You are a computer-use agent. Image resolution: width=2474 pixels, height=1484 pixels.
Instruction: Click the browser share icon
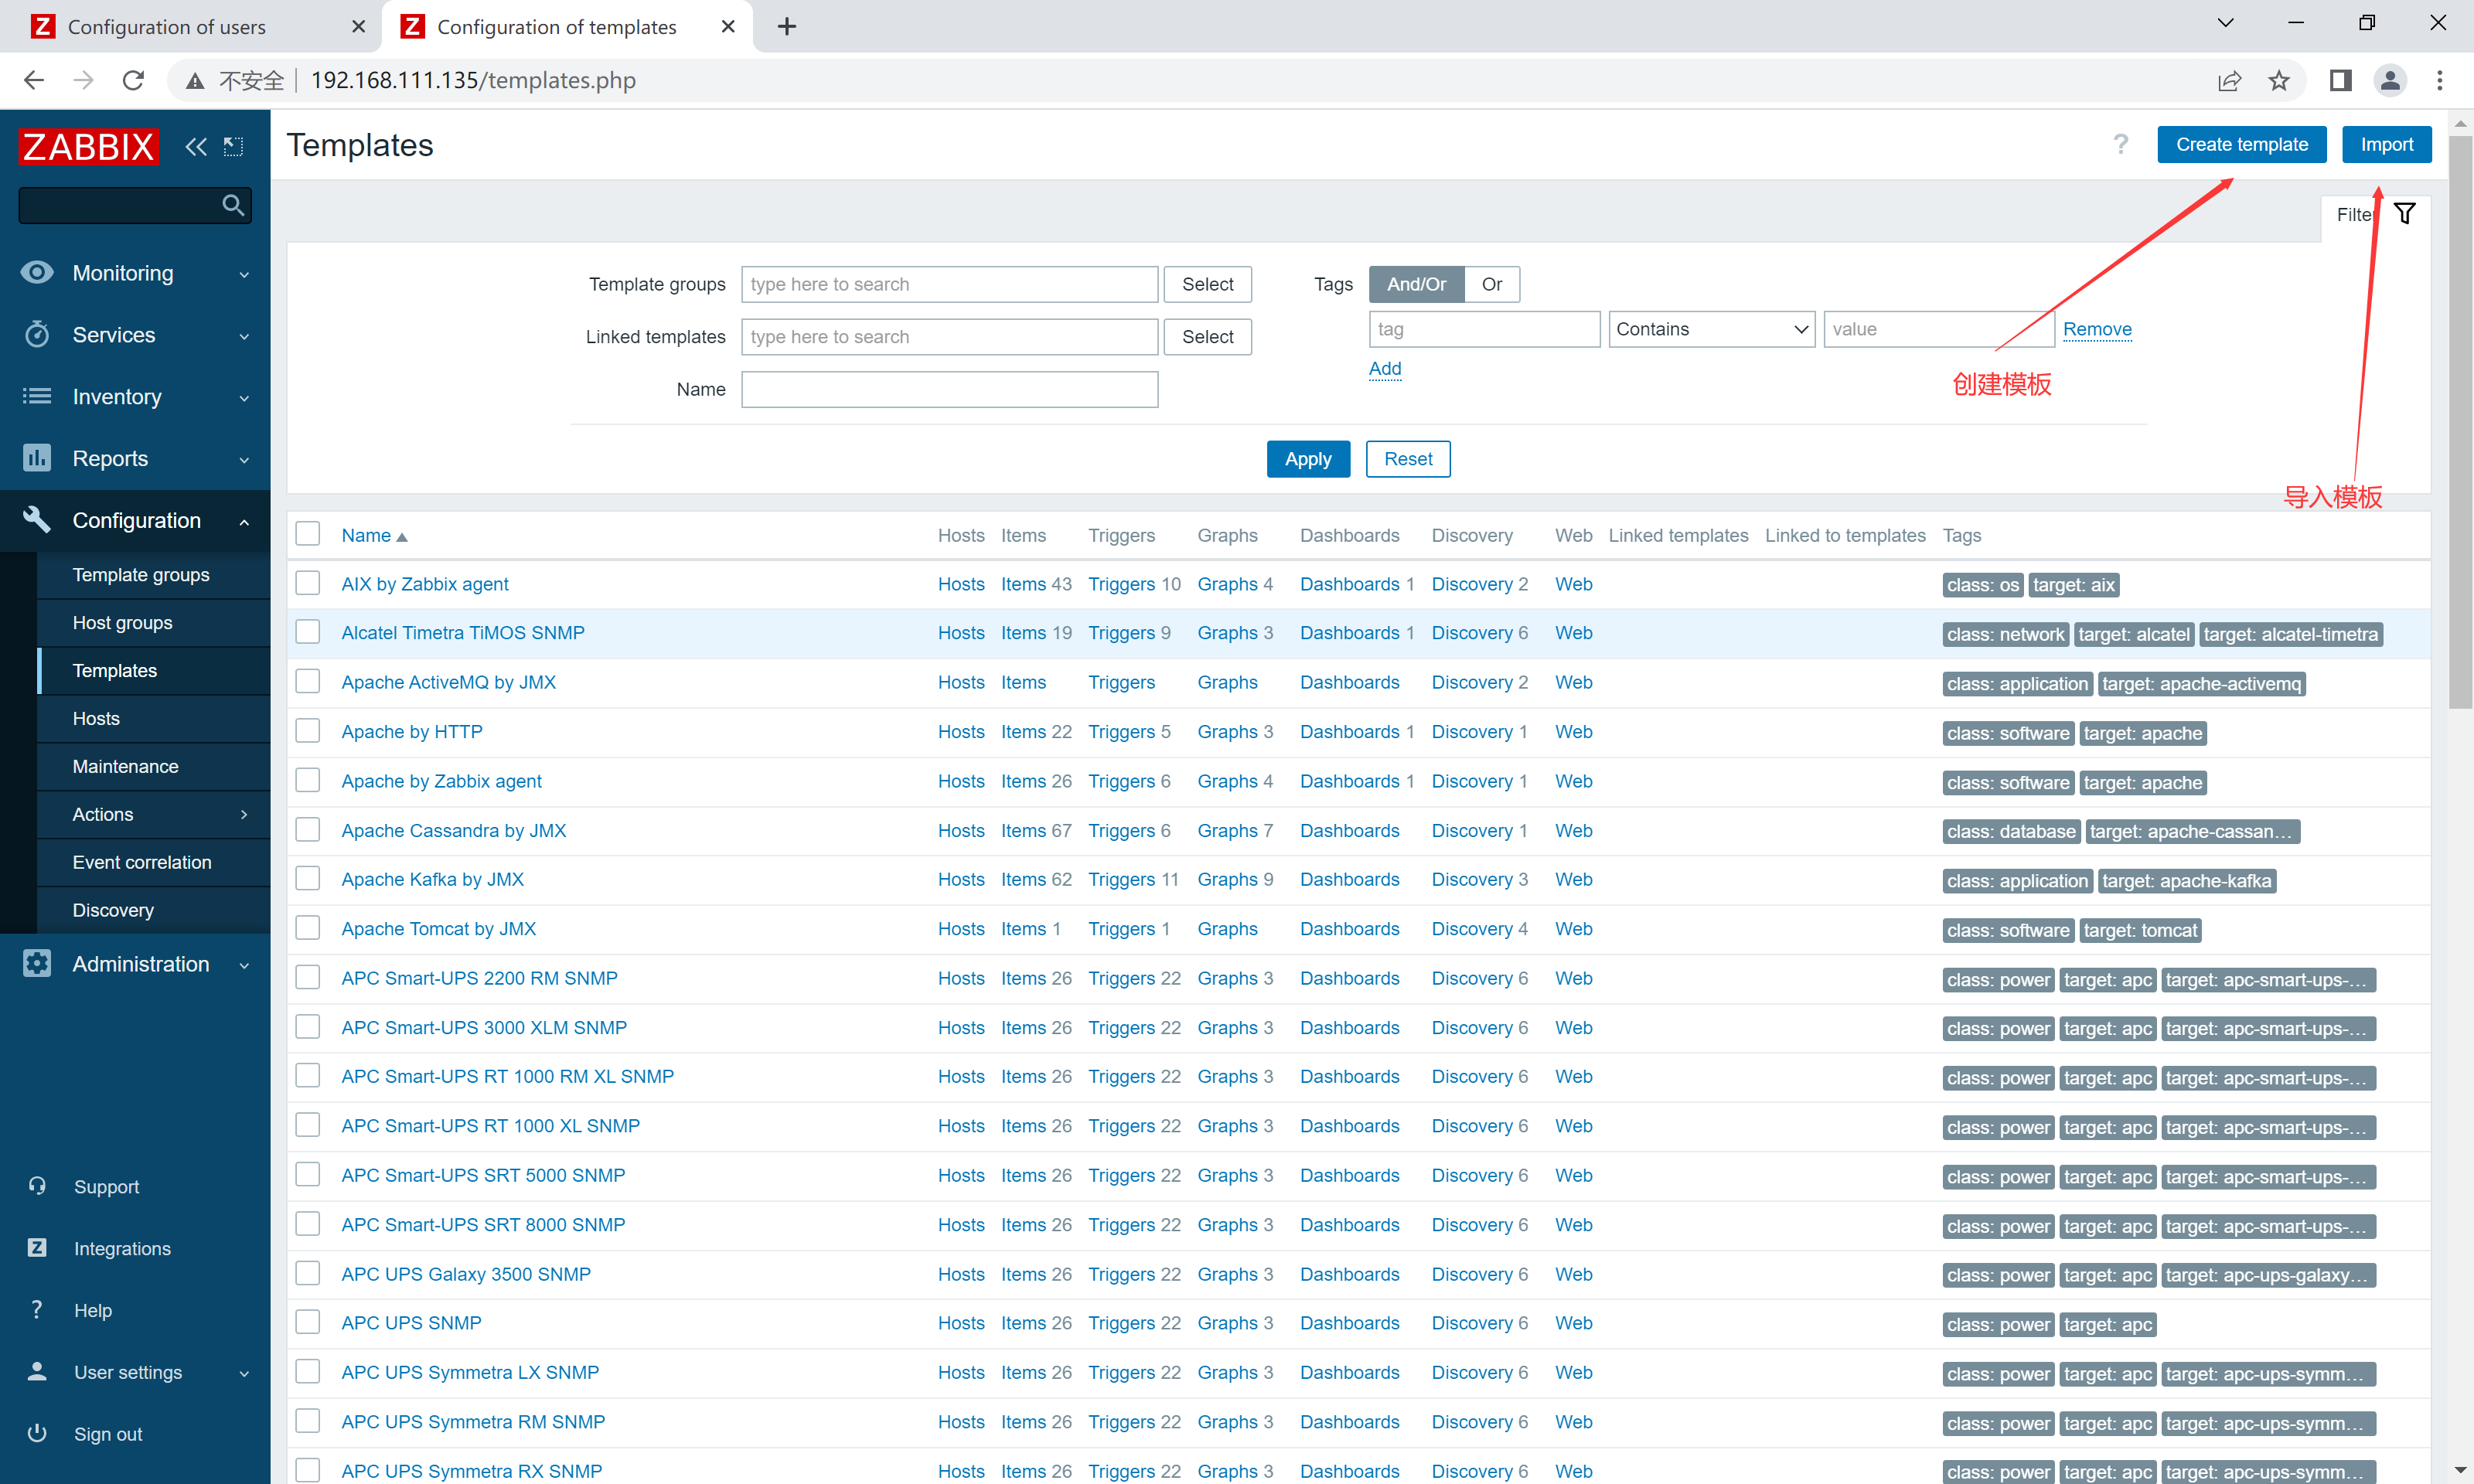coord(2229,80)
